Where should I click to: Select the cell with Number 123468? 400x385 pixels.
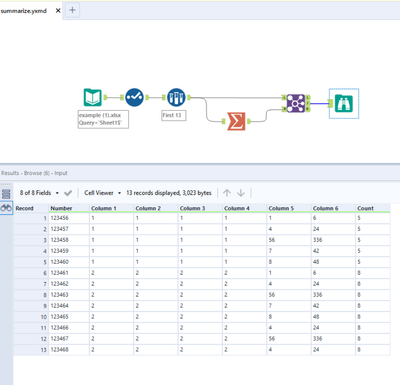point(69,350)
